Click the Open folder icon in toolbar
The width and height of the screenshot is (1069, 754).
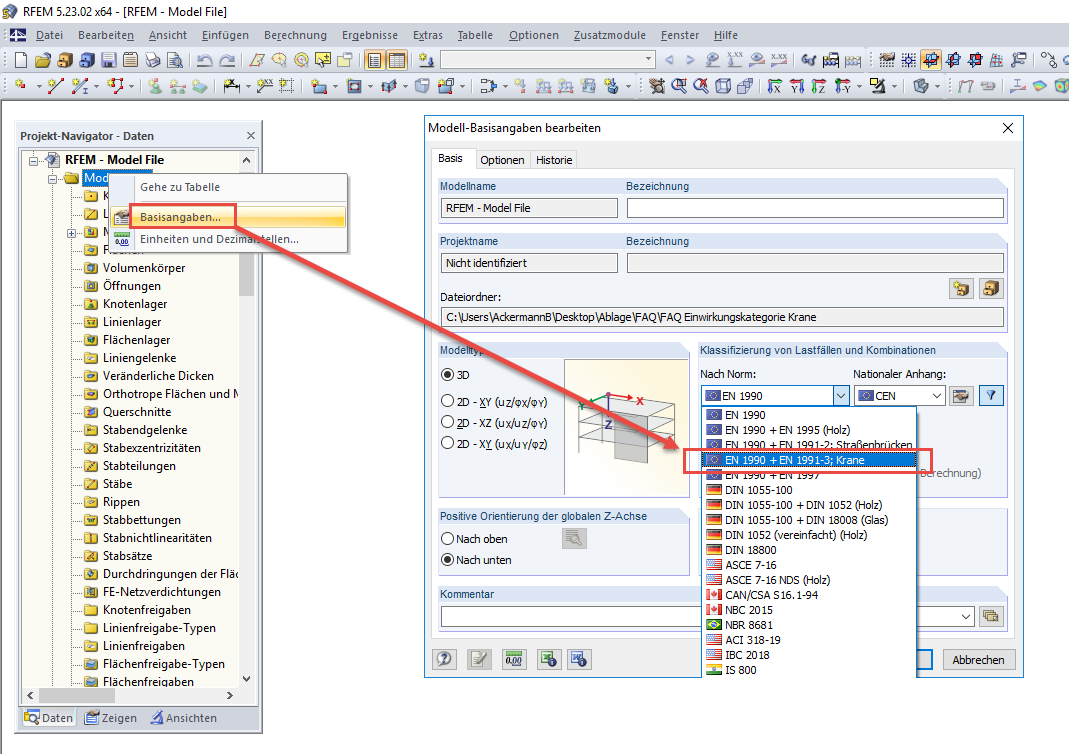[42, 60]
